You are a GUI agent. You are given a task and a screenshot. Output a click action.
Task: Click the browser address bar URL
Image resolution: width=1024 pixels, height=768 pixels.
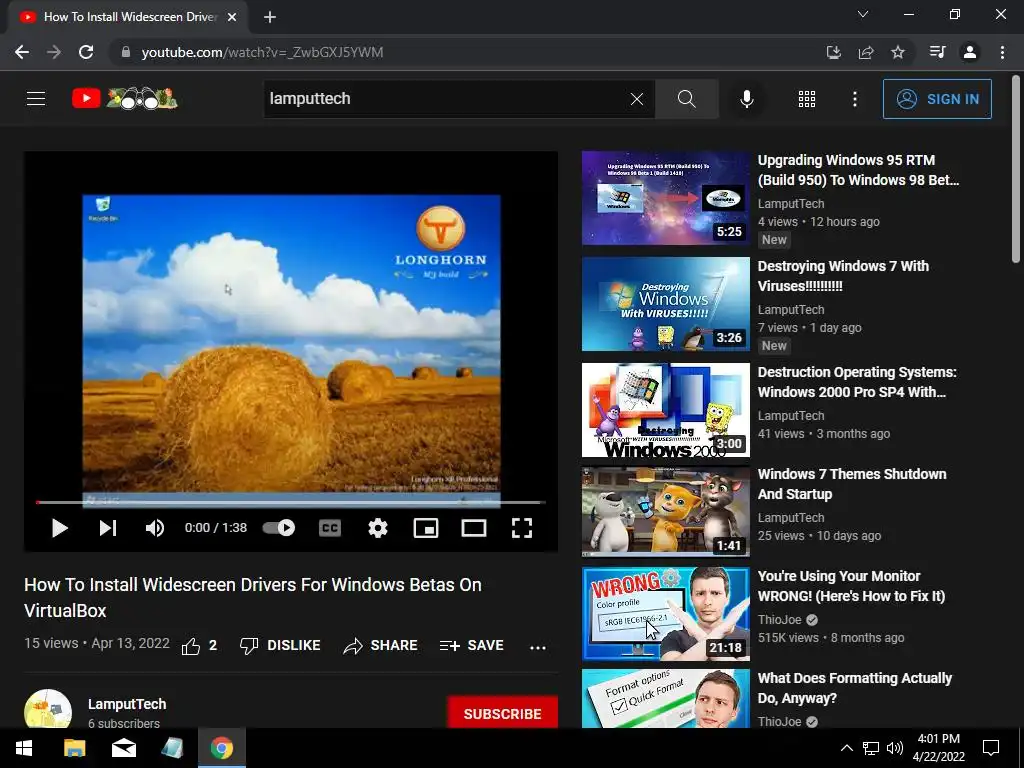[262, 52]
